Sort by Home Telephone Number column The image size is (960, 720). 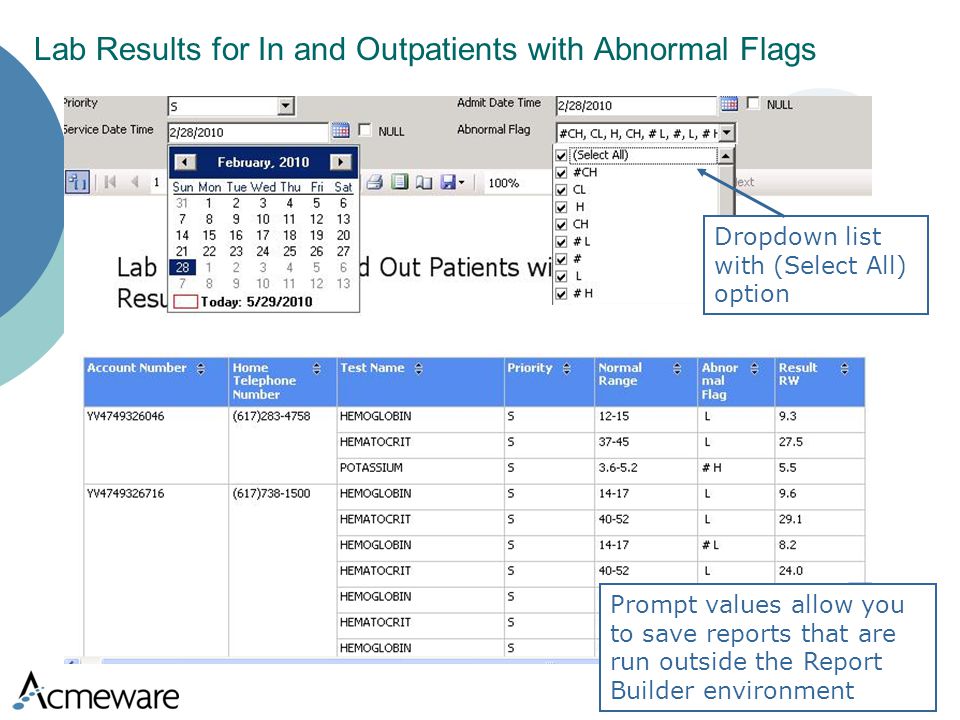[317, 368]
